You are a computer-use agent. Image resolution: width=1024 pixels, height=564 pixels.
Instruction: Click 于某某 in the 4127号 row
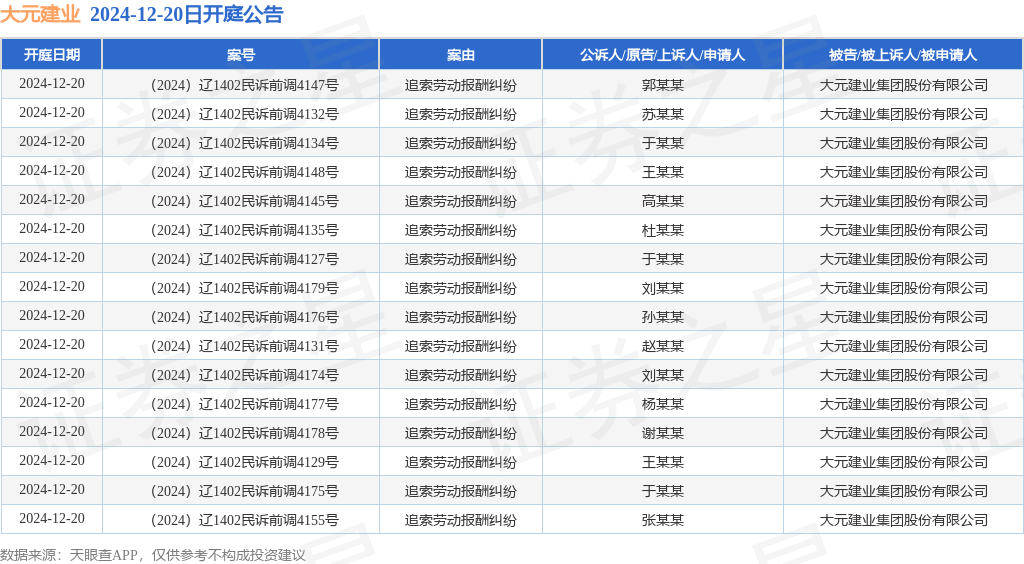(662, 259)
